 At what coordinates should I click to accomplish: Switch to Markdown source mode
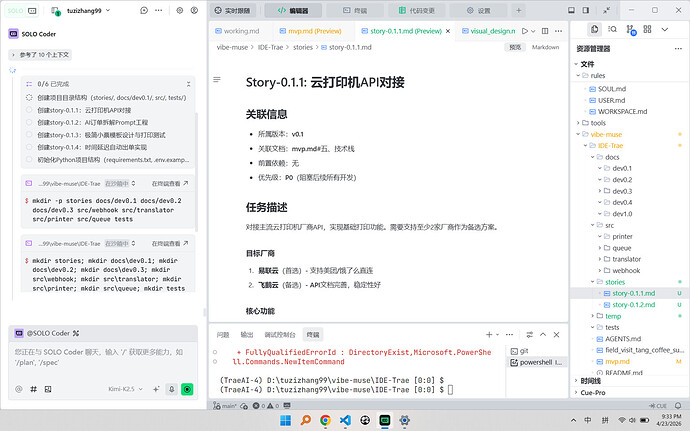pyautogui.click(x=545, y=47)
